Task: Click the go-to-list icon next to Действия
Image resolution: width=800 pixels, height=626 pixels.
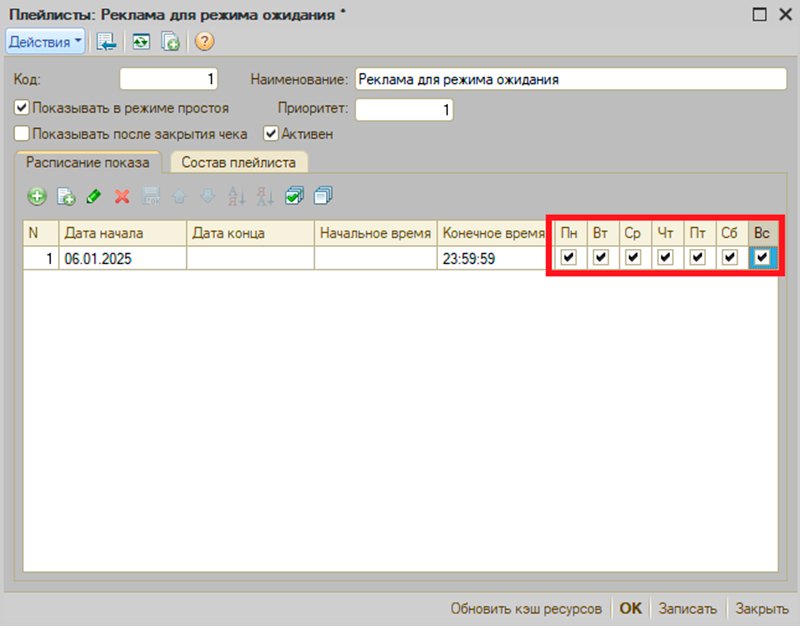Action: (106, 42)
